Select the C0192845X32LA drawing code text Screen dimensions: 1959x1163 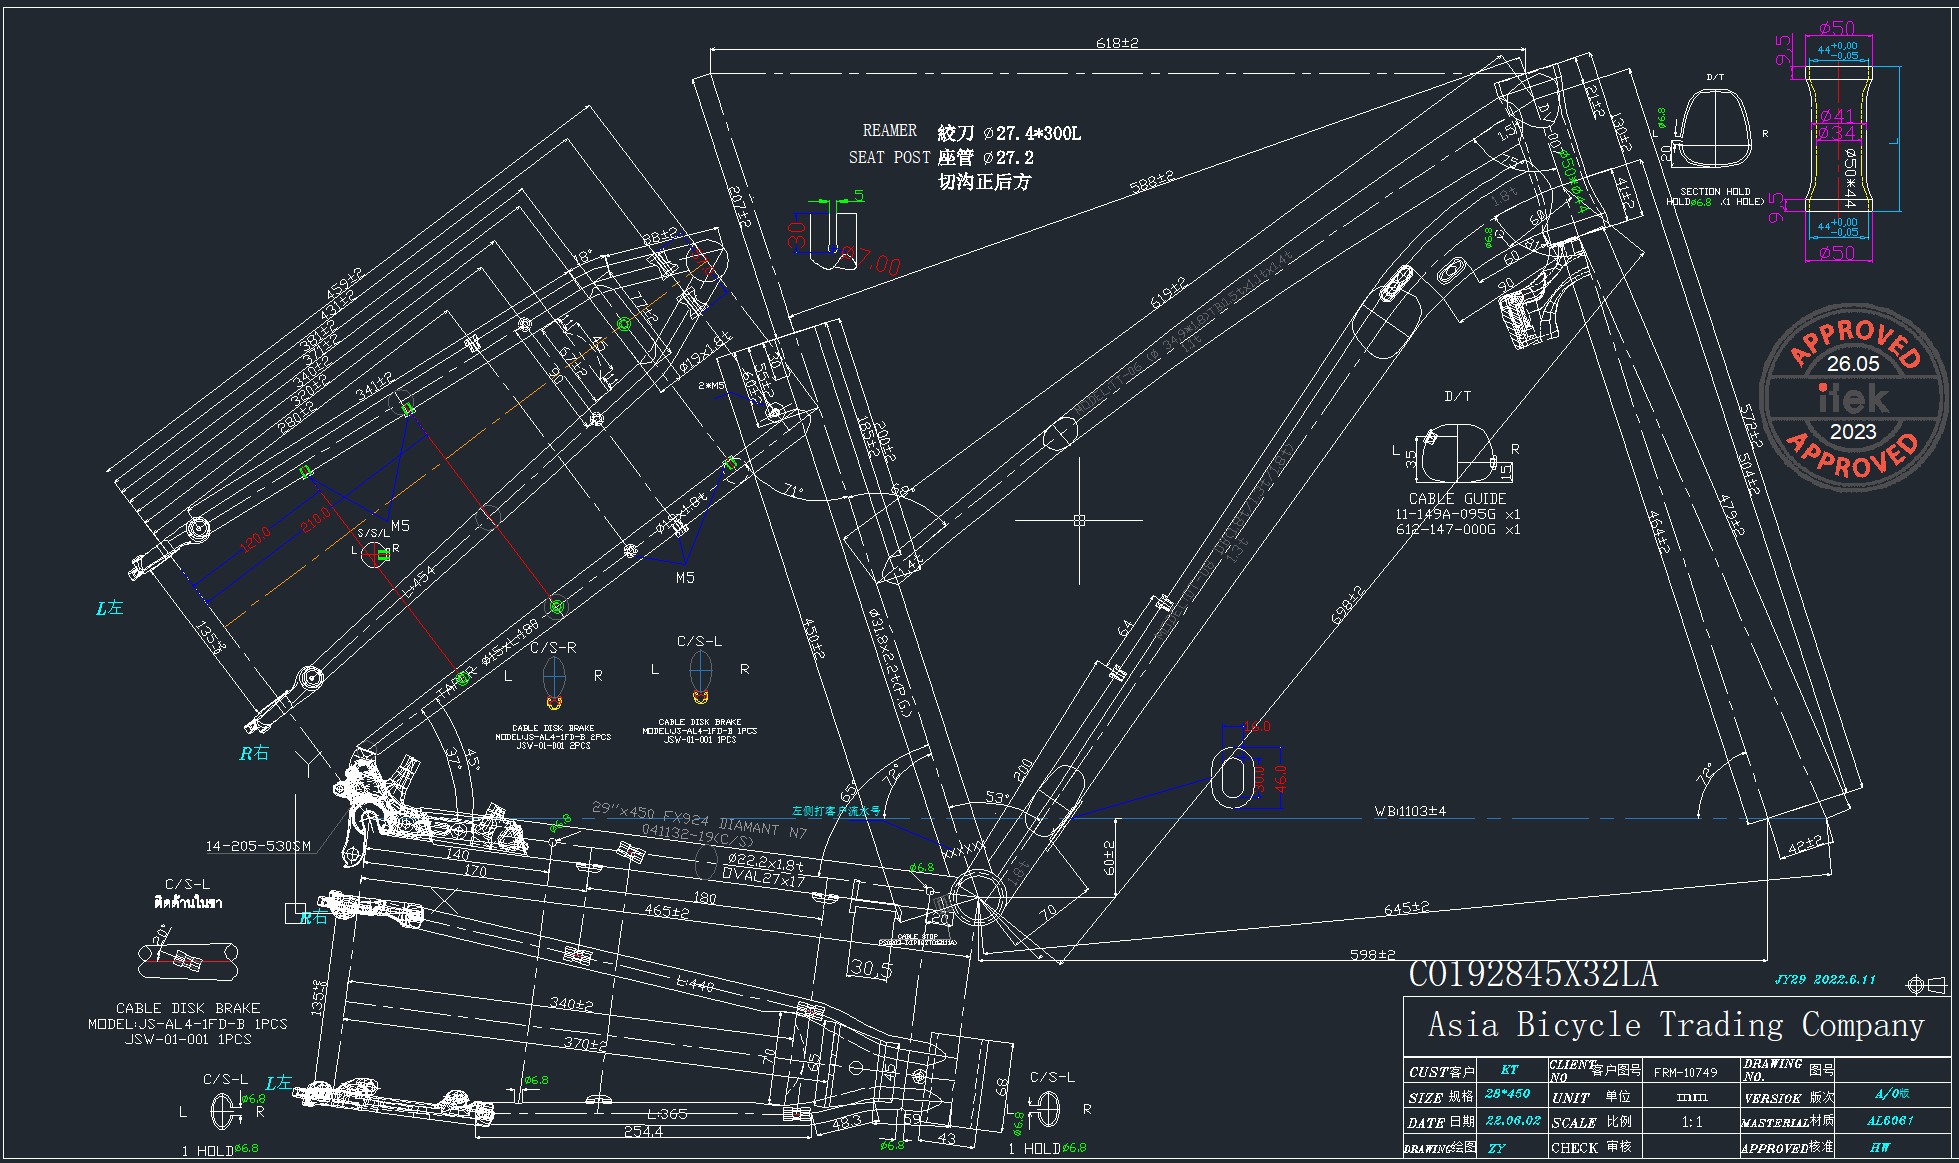(1533, 975)
